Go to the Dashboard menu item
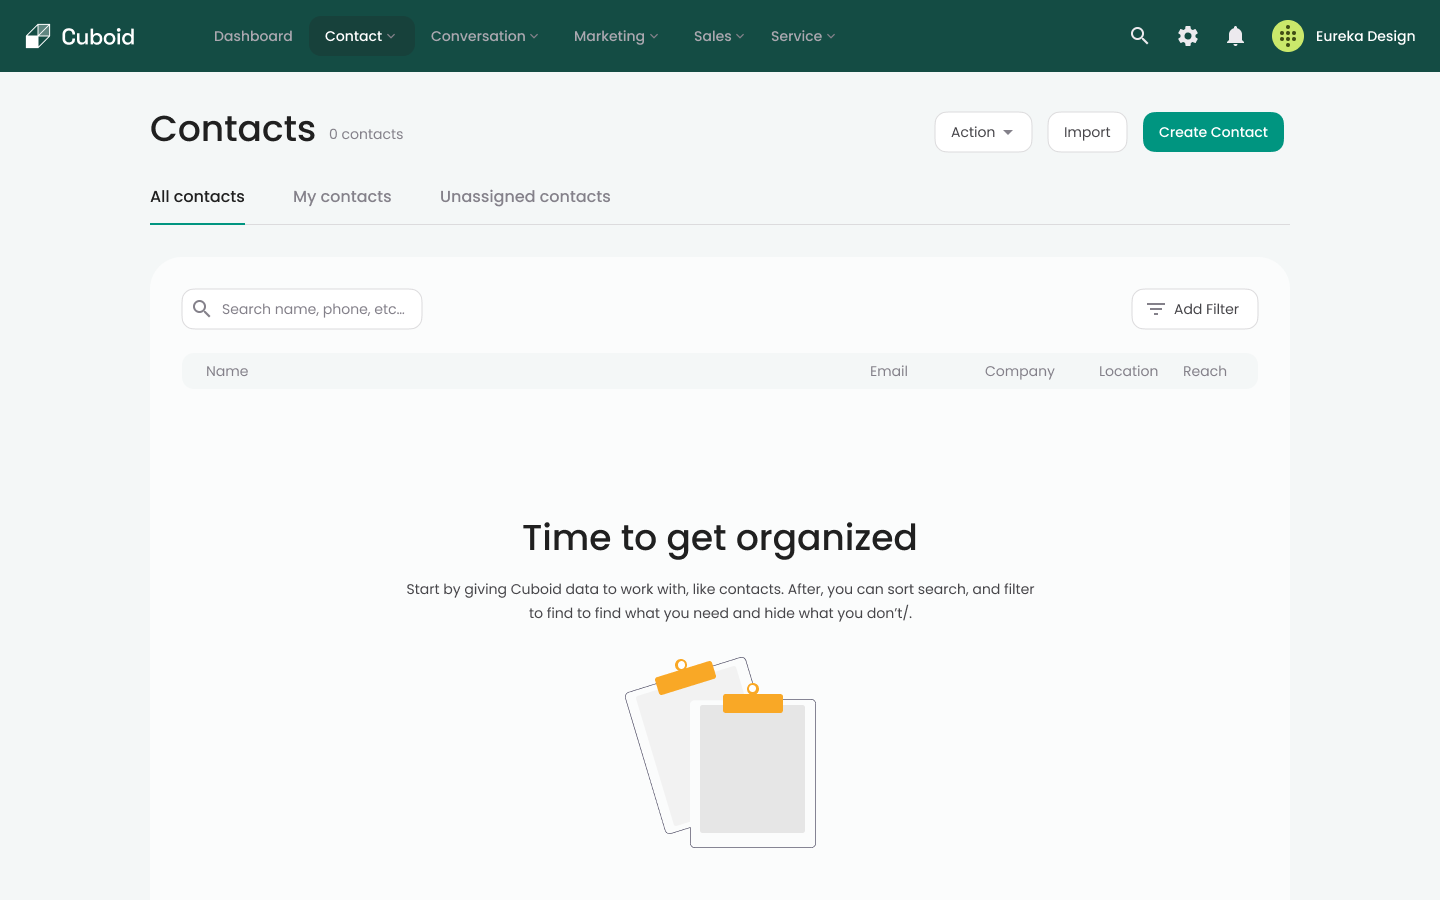 click(253, 36)
